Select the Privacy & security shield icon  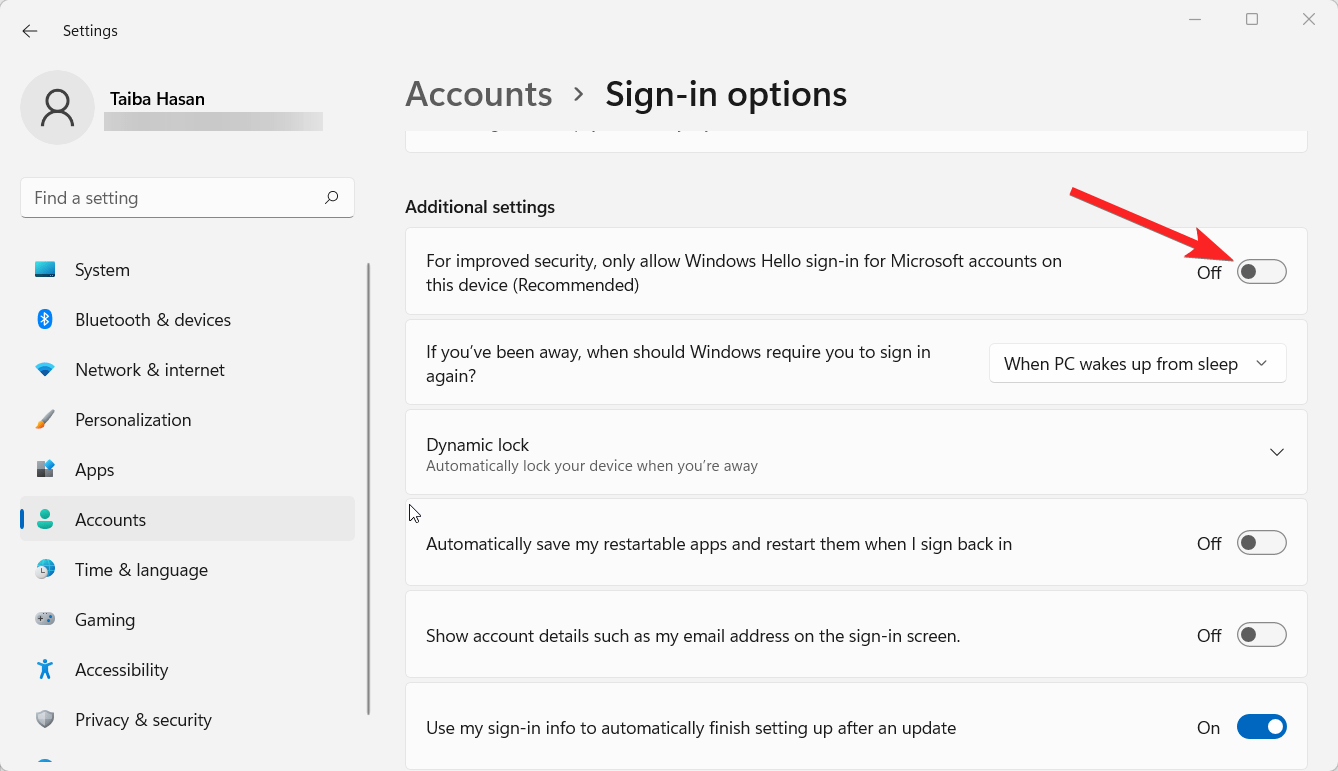tap(45, 719)
